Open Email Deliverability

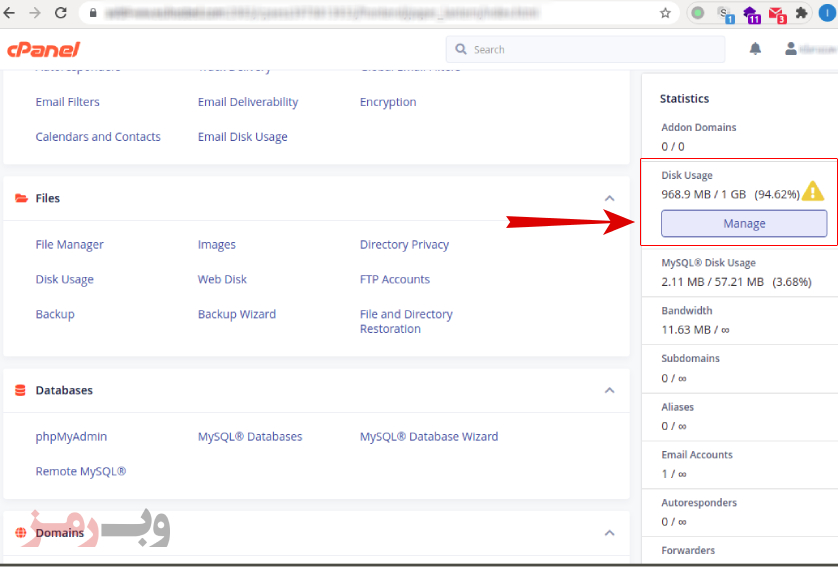248,102
